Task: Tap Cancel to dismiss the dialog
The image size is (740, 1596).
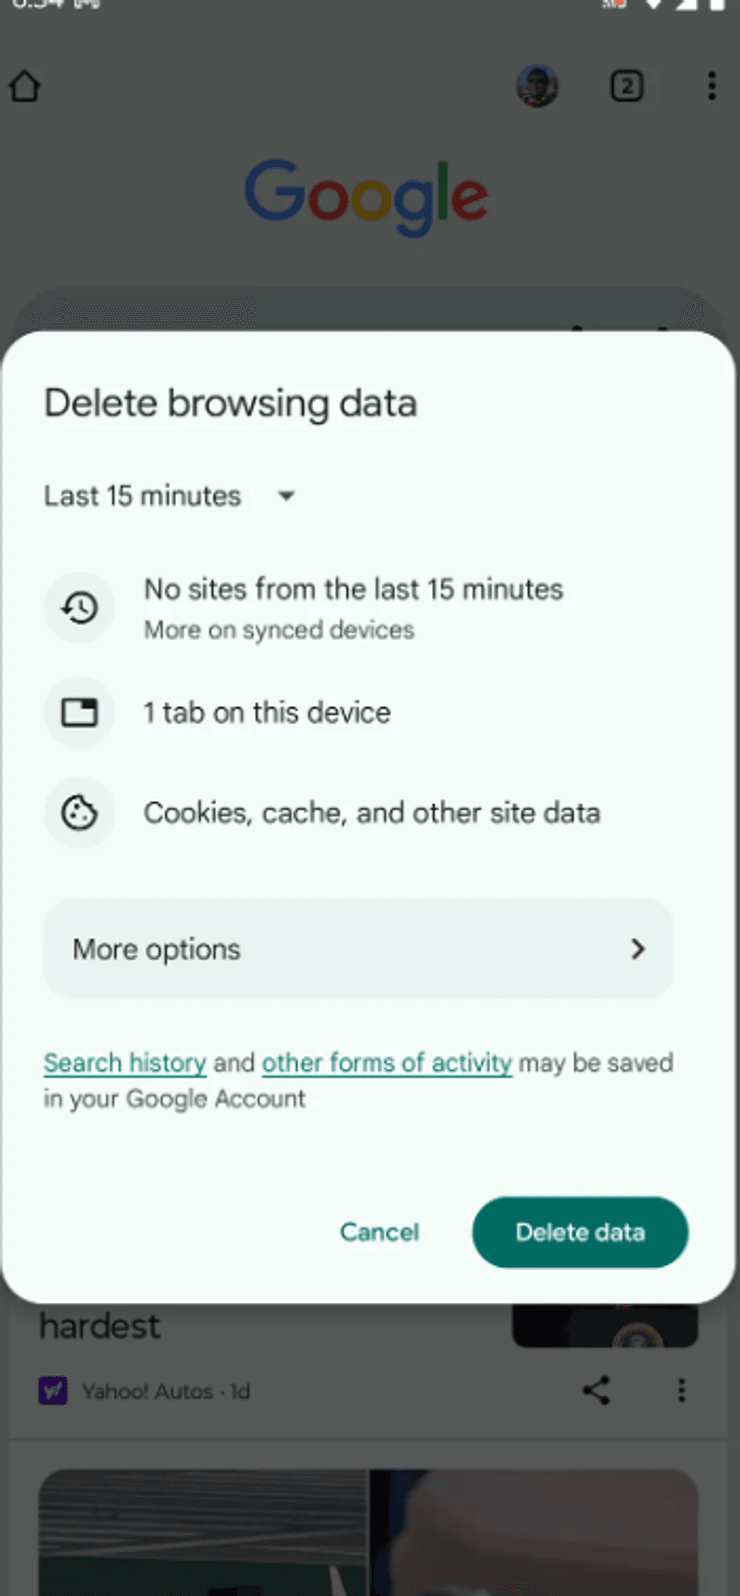Action: (380, 1232)
